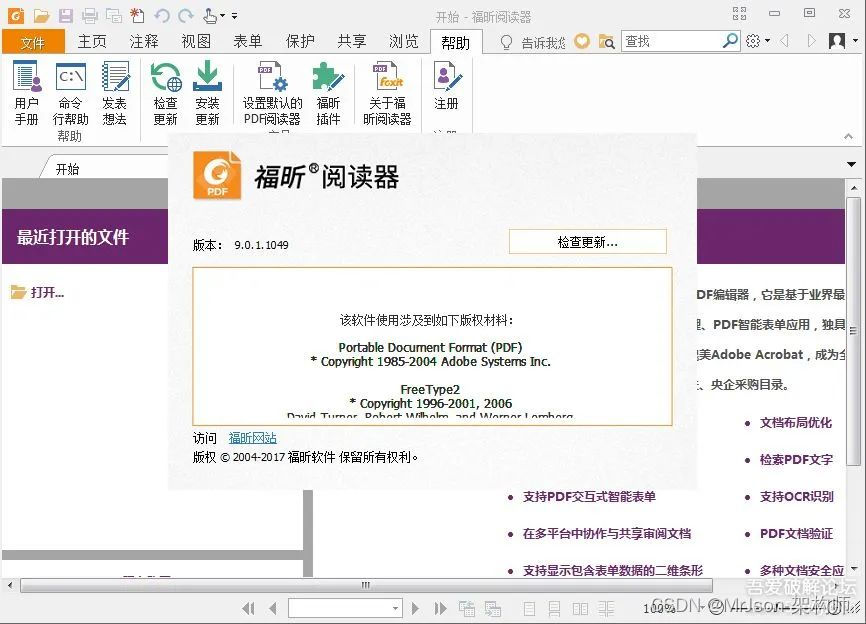The image size is (866, 624).
Task: Click Post Your Idea (发表想法) icon
Action: 115,93
